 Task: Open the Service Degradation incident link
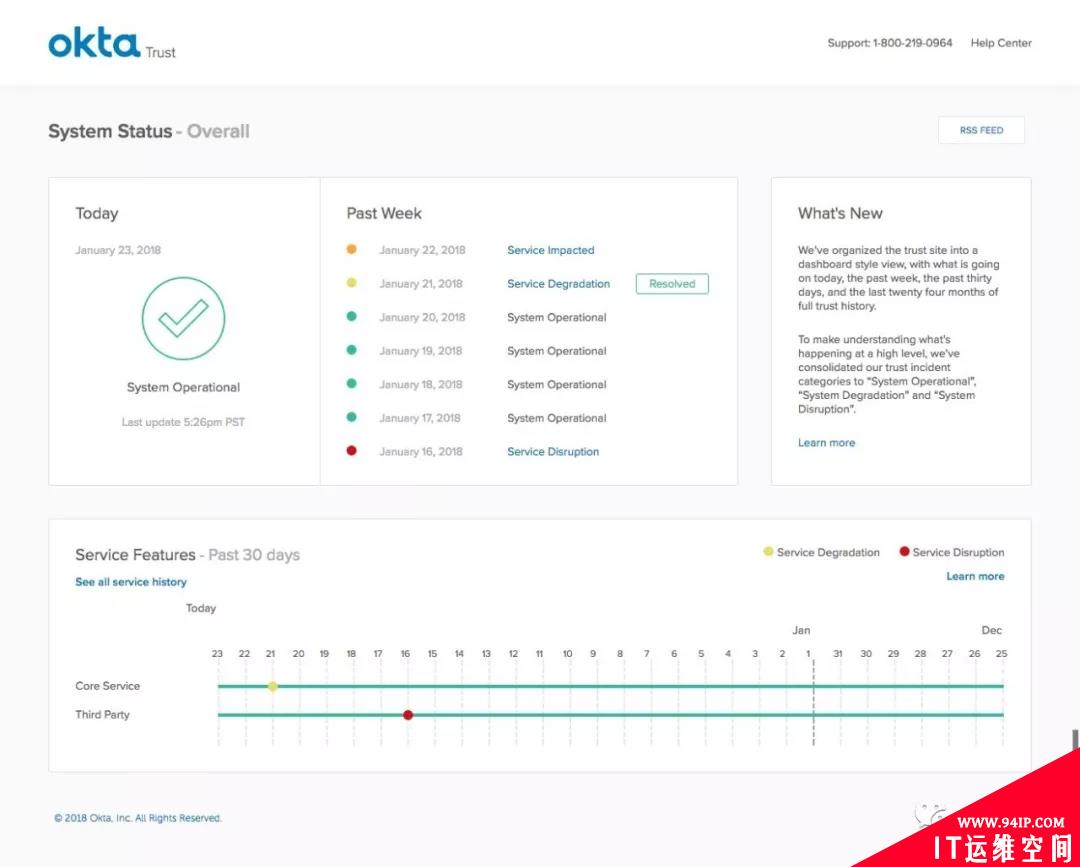click(x=558, y=284)
